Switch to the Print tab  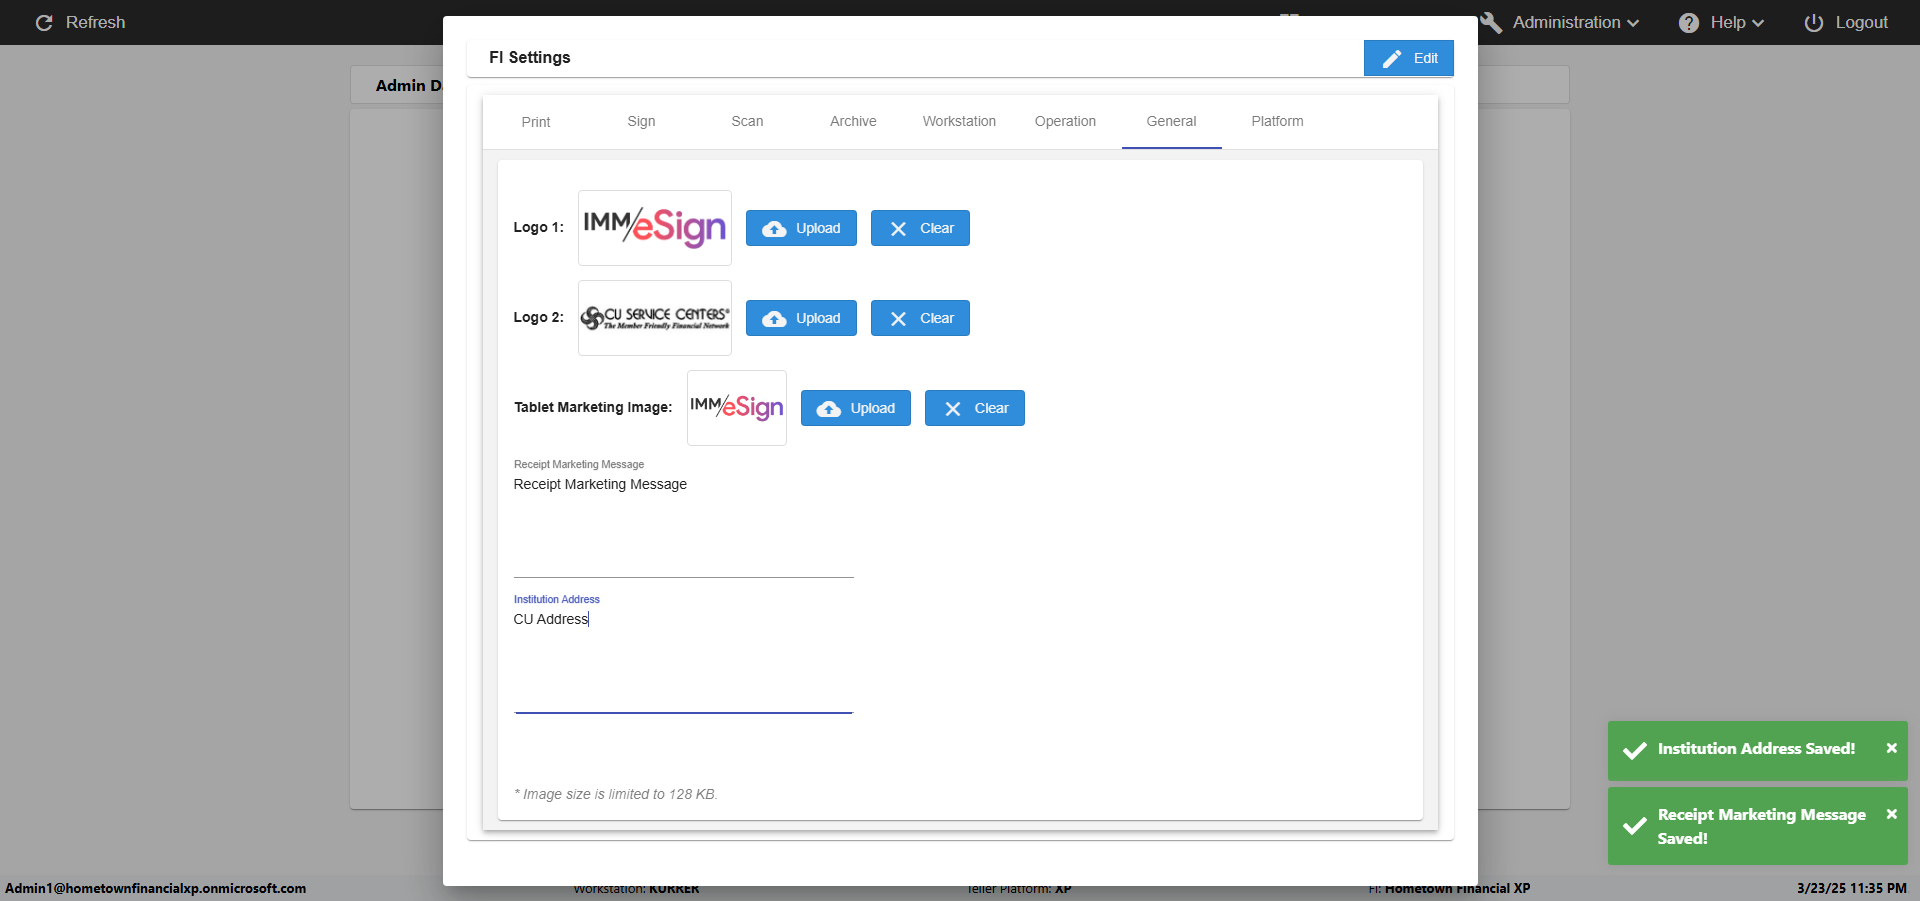tap(536, 122)
